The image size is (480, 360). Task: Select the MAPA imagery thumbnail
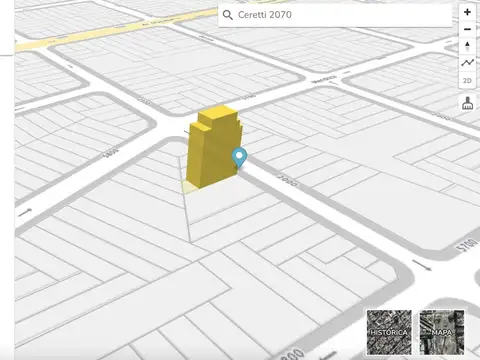coord(442,332)
